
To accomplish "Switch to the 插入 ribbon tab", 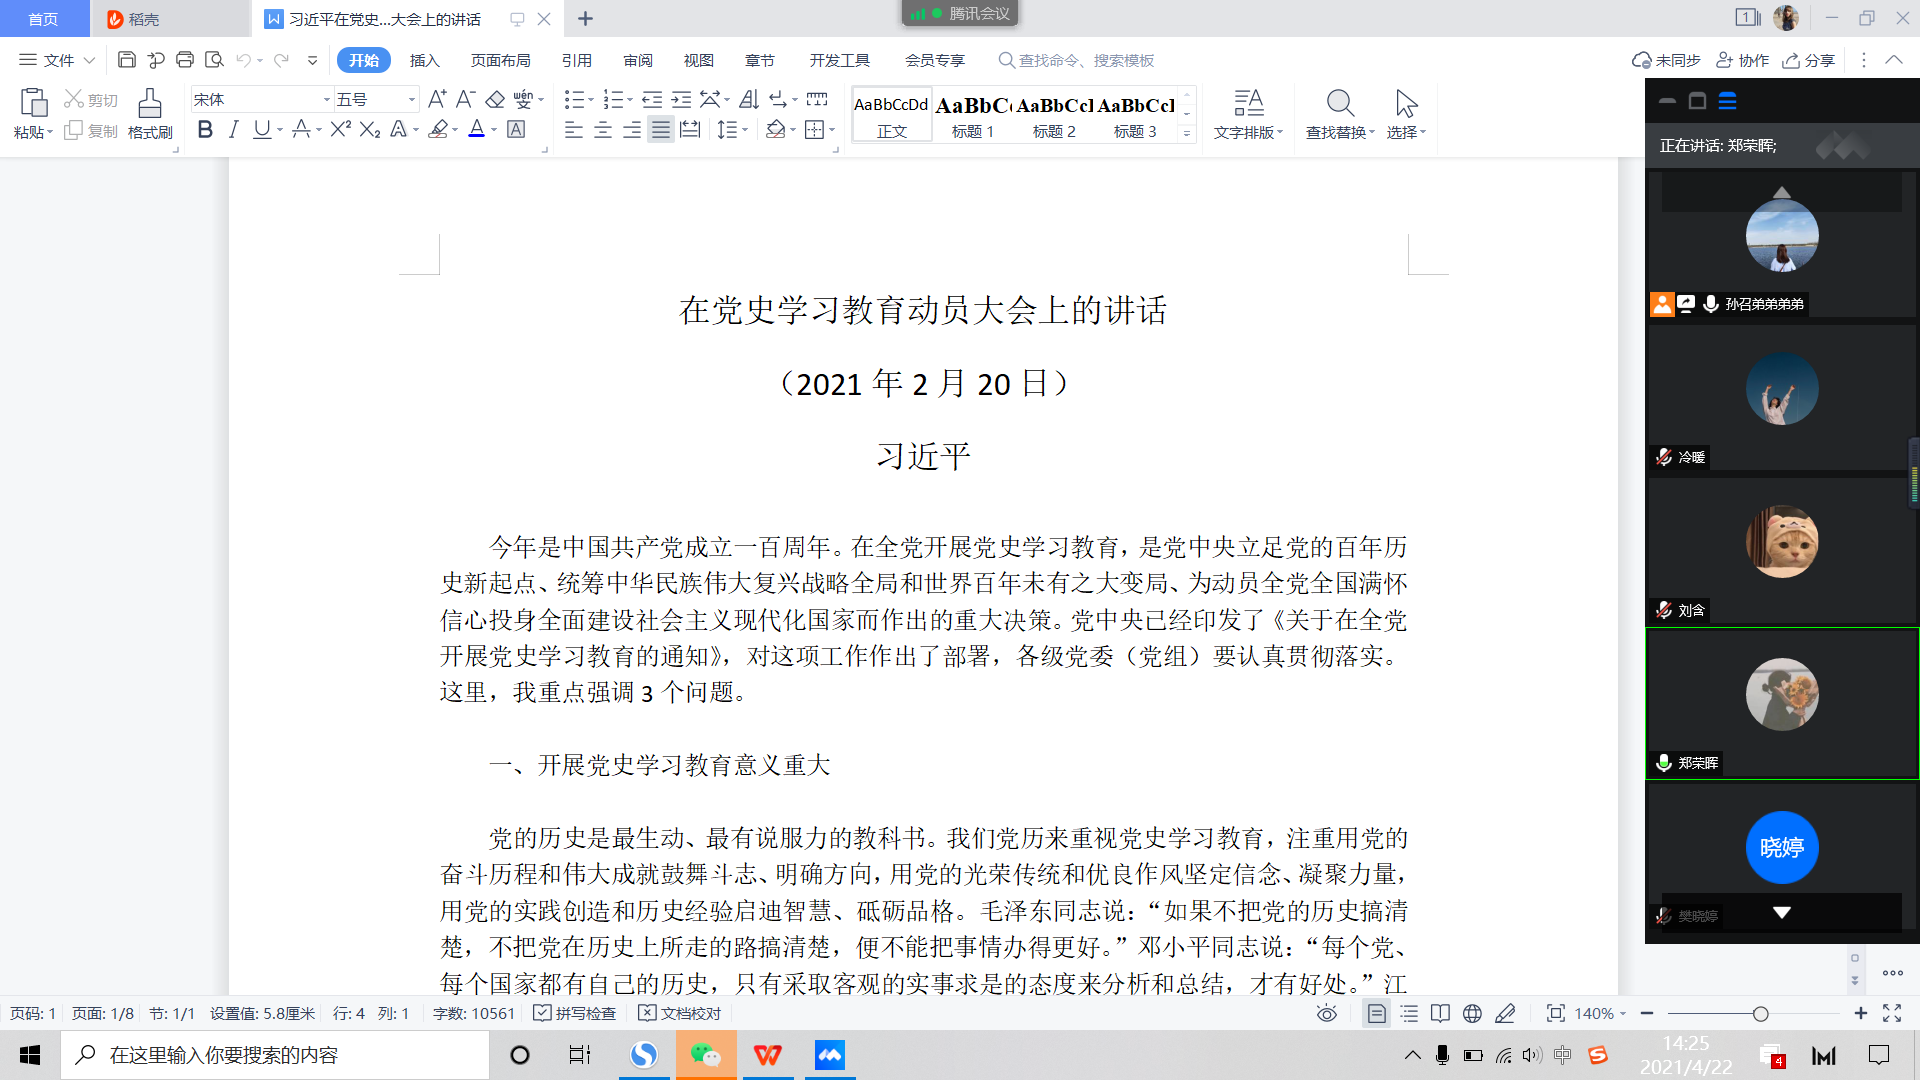I will [424, 60].
